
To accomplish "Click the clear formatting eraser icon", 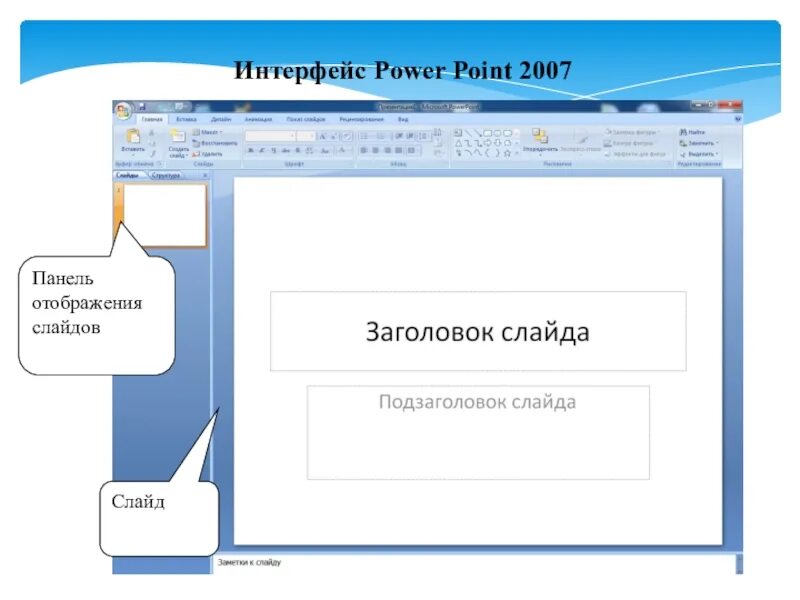I will tap(346, 136).
